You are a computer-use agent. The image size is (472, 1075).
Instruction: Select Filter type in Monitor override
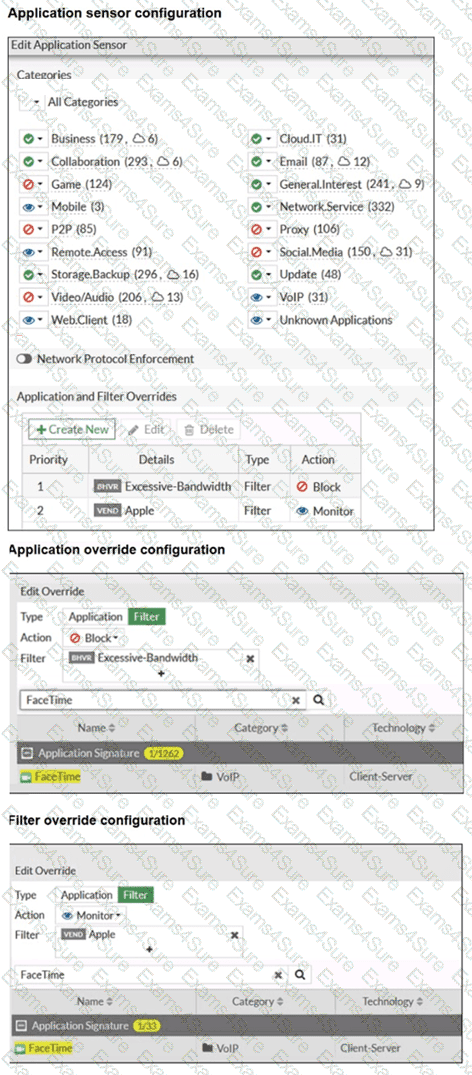136,895
